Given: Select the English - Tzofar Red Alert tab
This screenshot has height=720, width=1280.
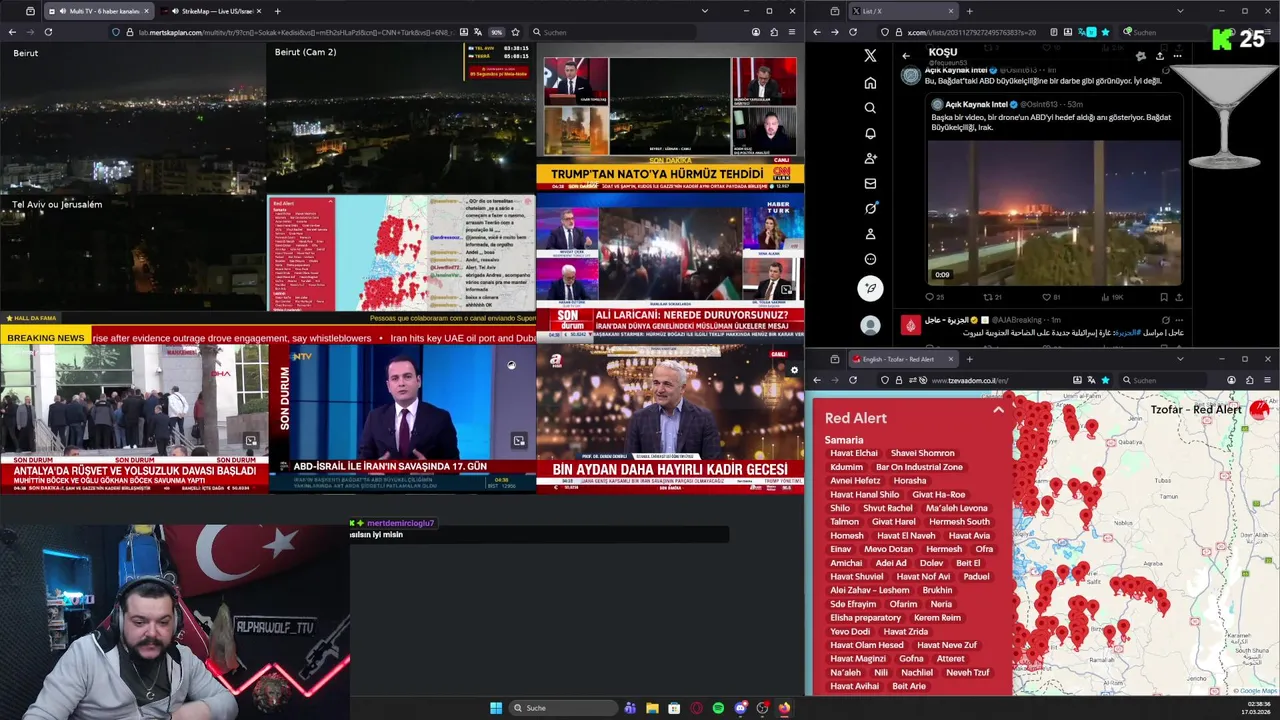Looking at the screenshot, I should coord(903,359).
